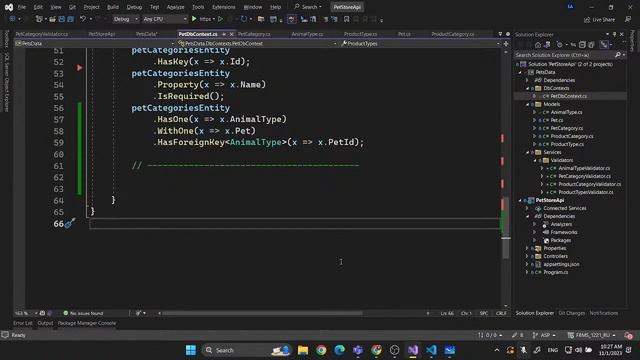The image size is (640, 360).
Task: Select Program.cs in Solution Explorer
Action: click(555, 272)
